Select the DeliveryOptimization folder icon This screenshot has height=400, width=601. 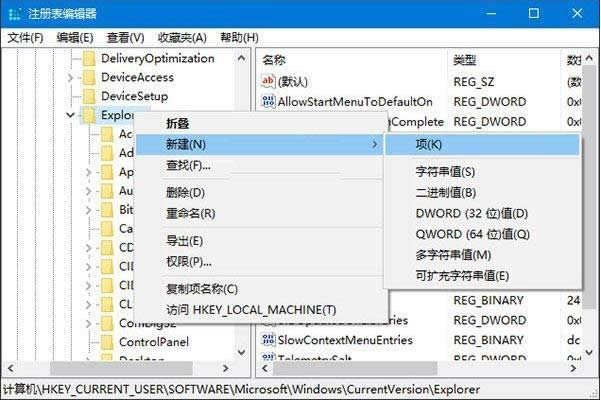coord(88,59)
